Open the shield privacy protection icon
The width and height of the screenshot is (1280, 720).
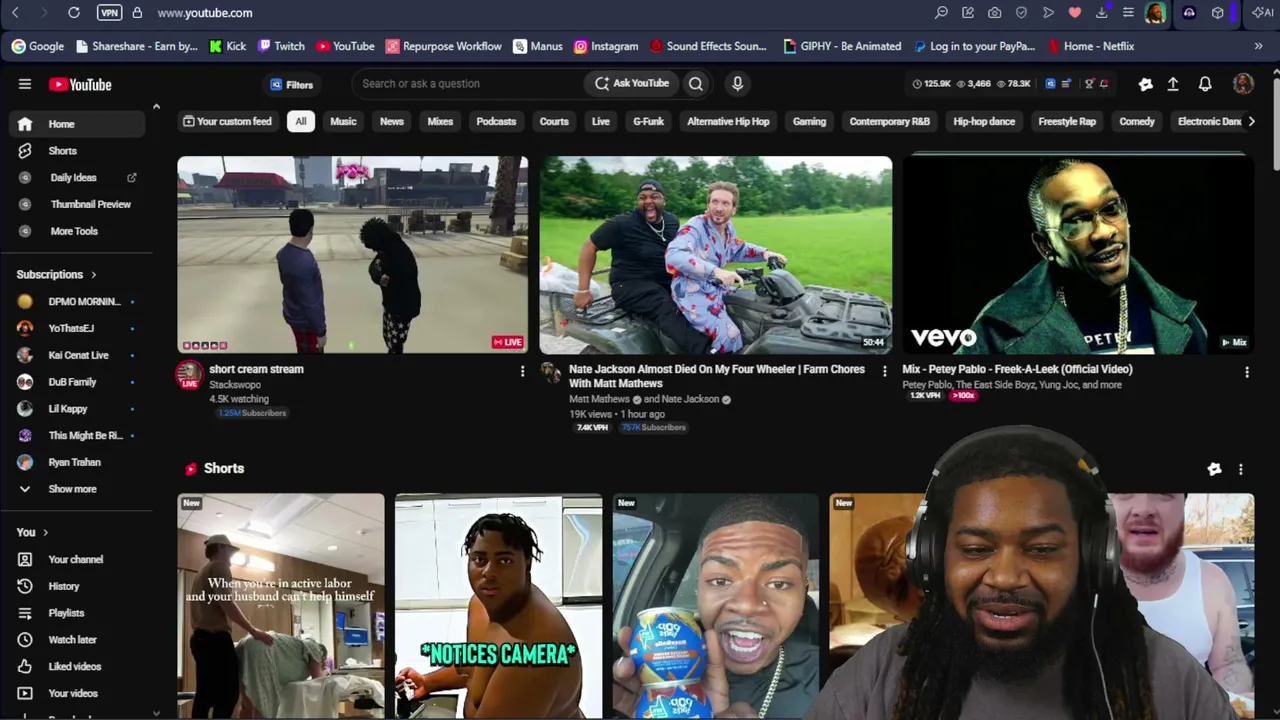point(1021,13)
